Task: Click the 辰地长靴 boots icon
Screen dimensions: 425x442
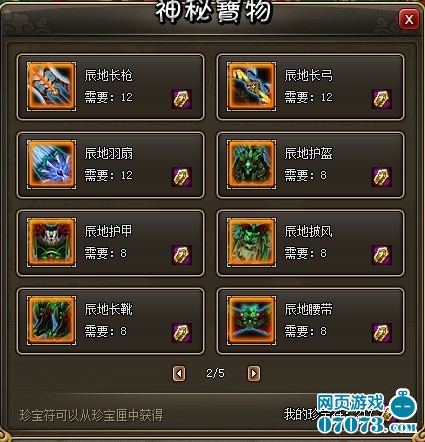Action: [51, 320]
